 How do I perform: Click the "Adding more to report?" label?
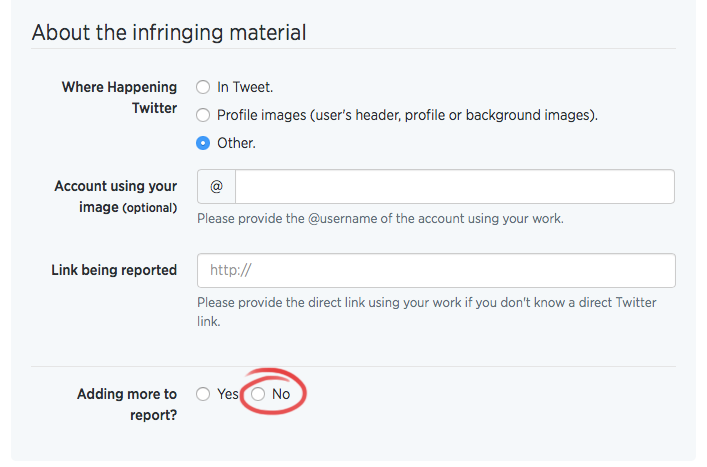coord(127,404)
